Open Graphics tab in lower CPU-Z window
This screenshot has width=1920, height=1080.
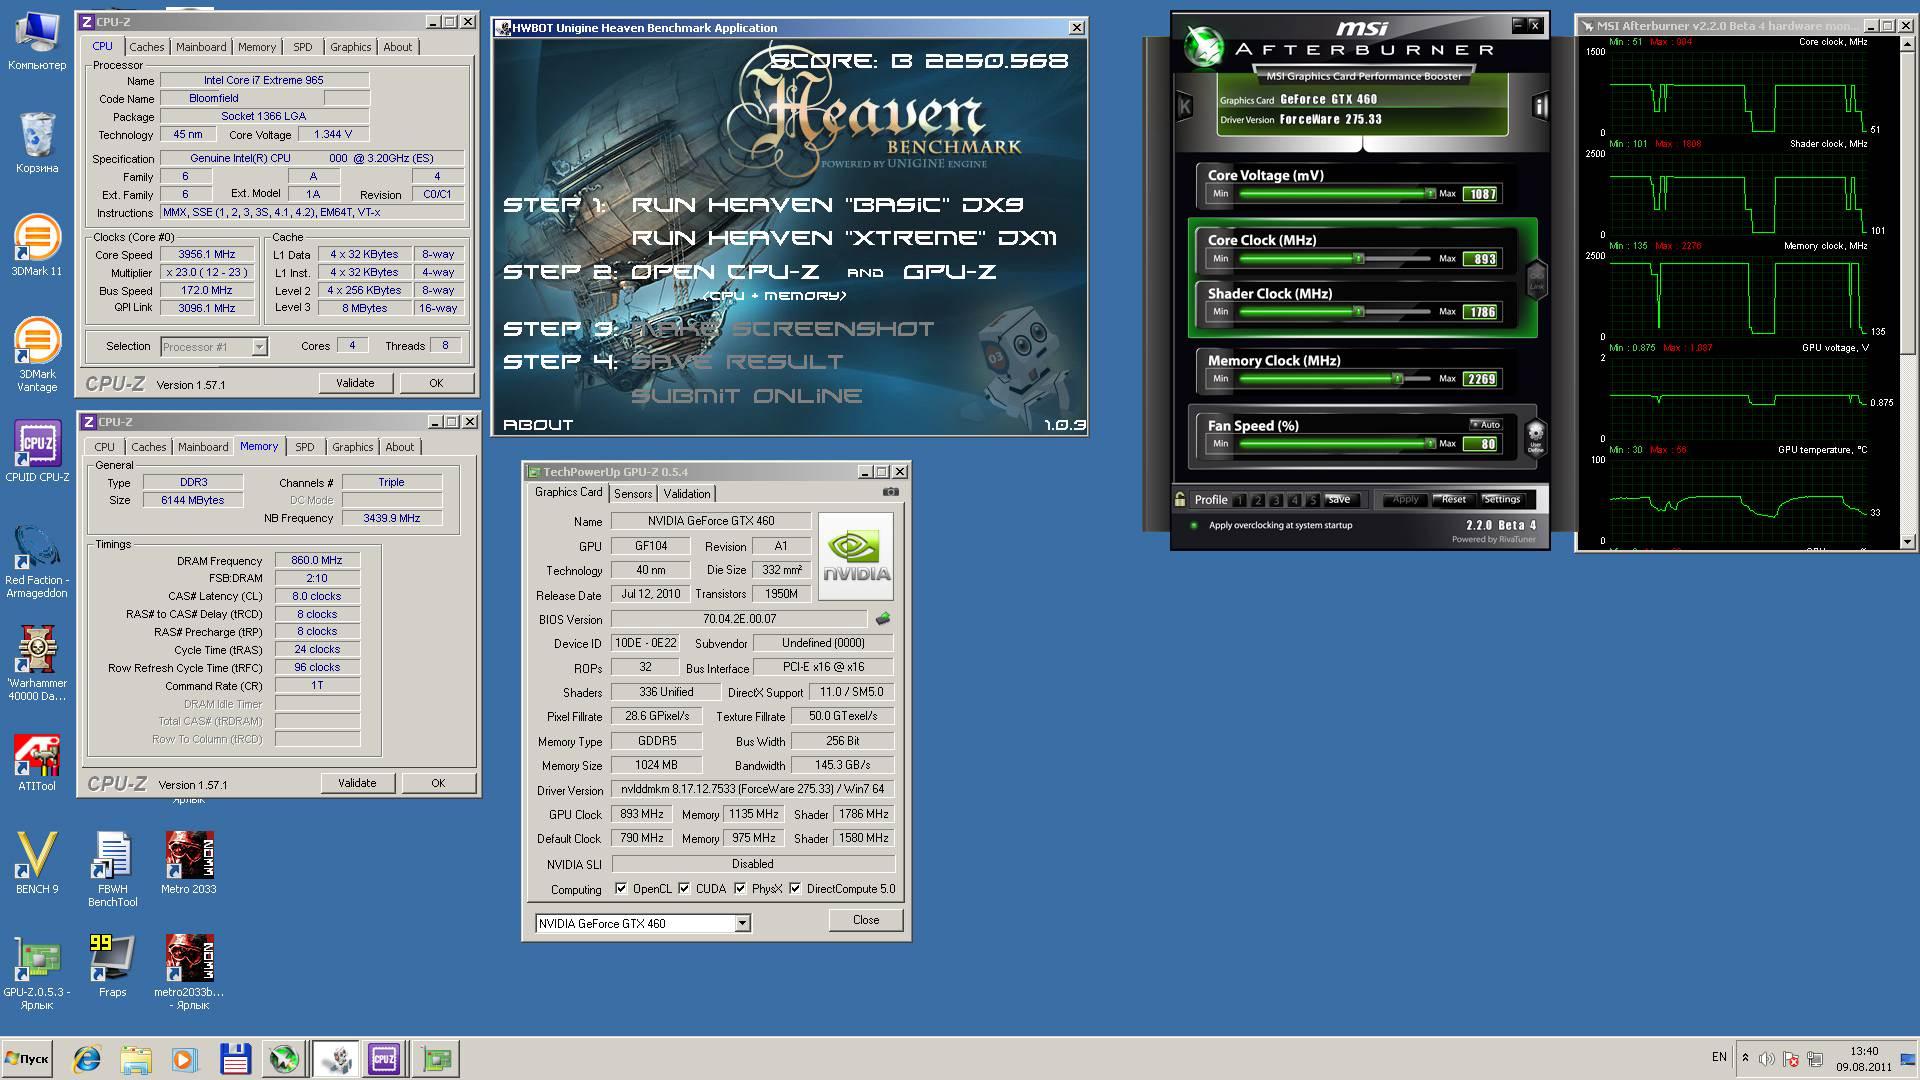tap(352, 447)
